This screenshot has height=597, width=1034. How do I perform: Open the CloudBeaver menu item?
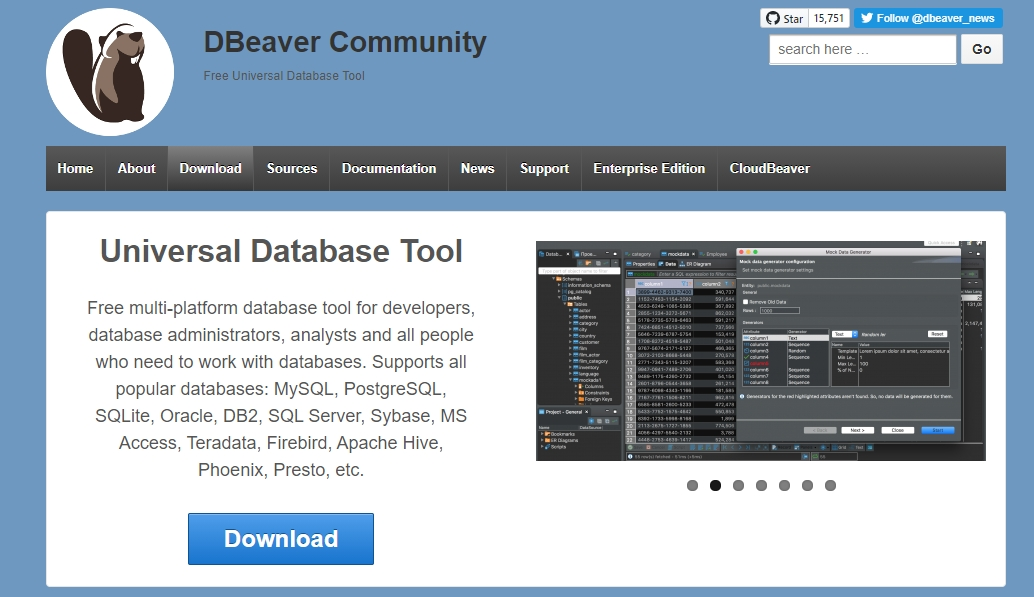pos(770,169)
